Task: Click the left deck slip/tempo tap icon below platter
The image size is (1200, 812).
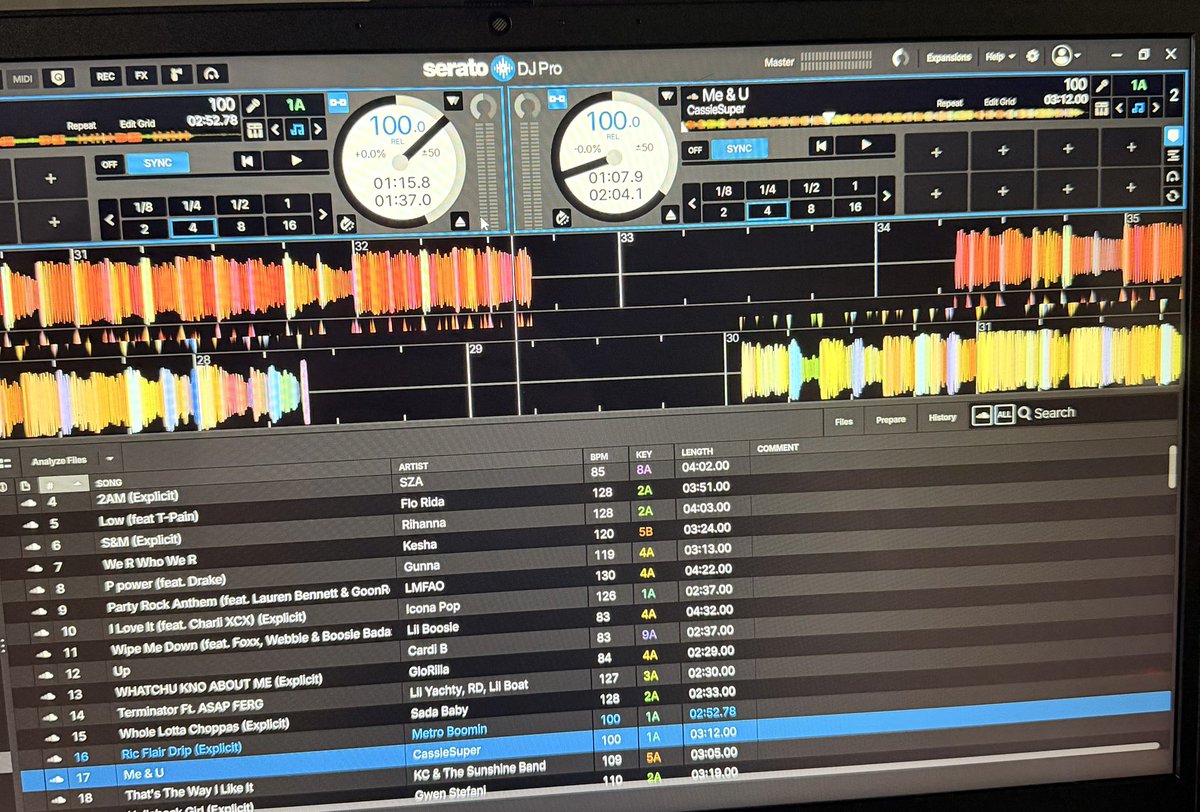Action: 347,222
